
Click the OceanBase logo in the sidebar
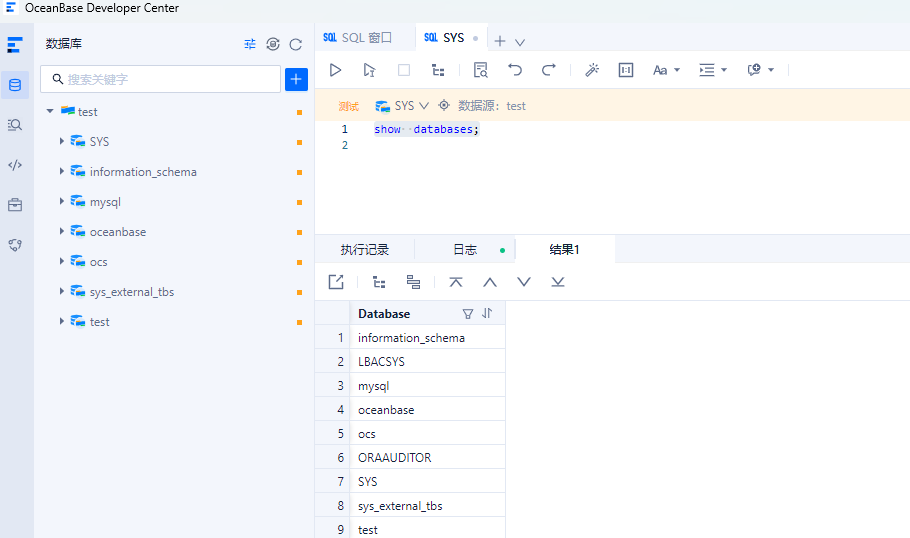(x=15, y=45)
